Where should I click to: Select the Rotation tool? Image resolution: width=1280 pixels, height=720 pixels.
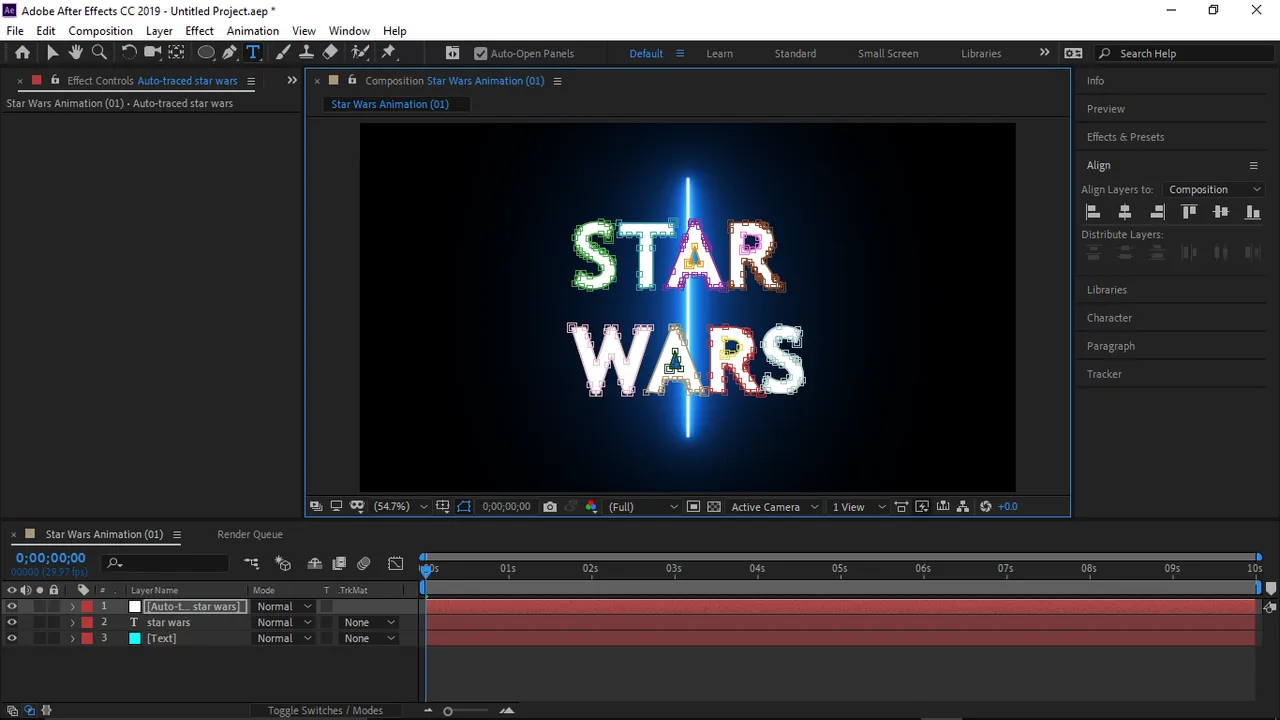129,53
